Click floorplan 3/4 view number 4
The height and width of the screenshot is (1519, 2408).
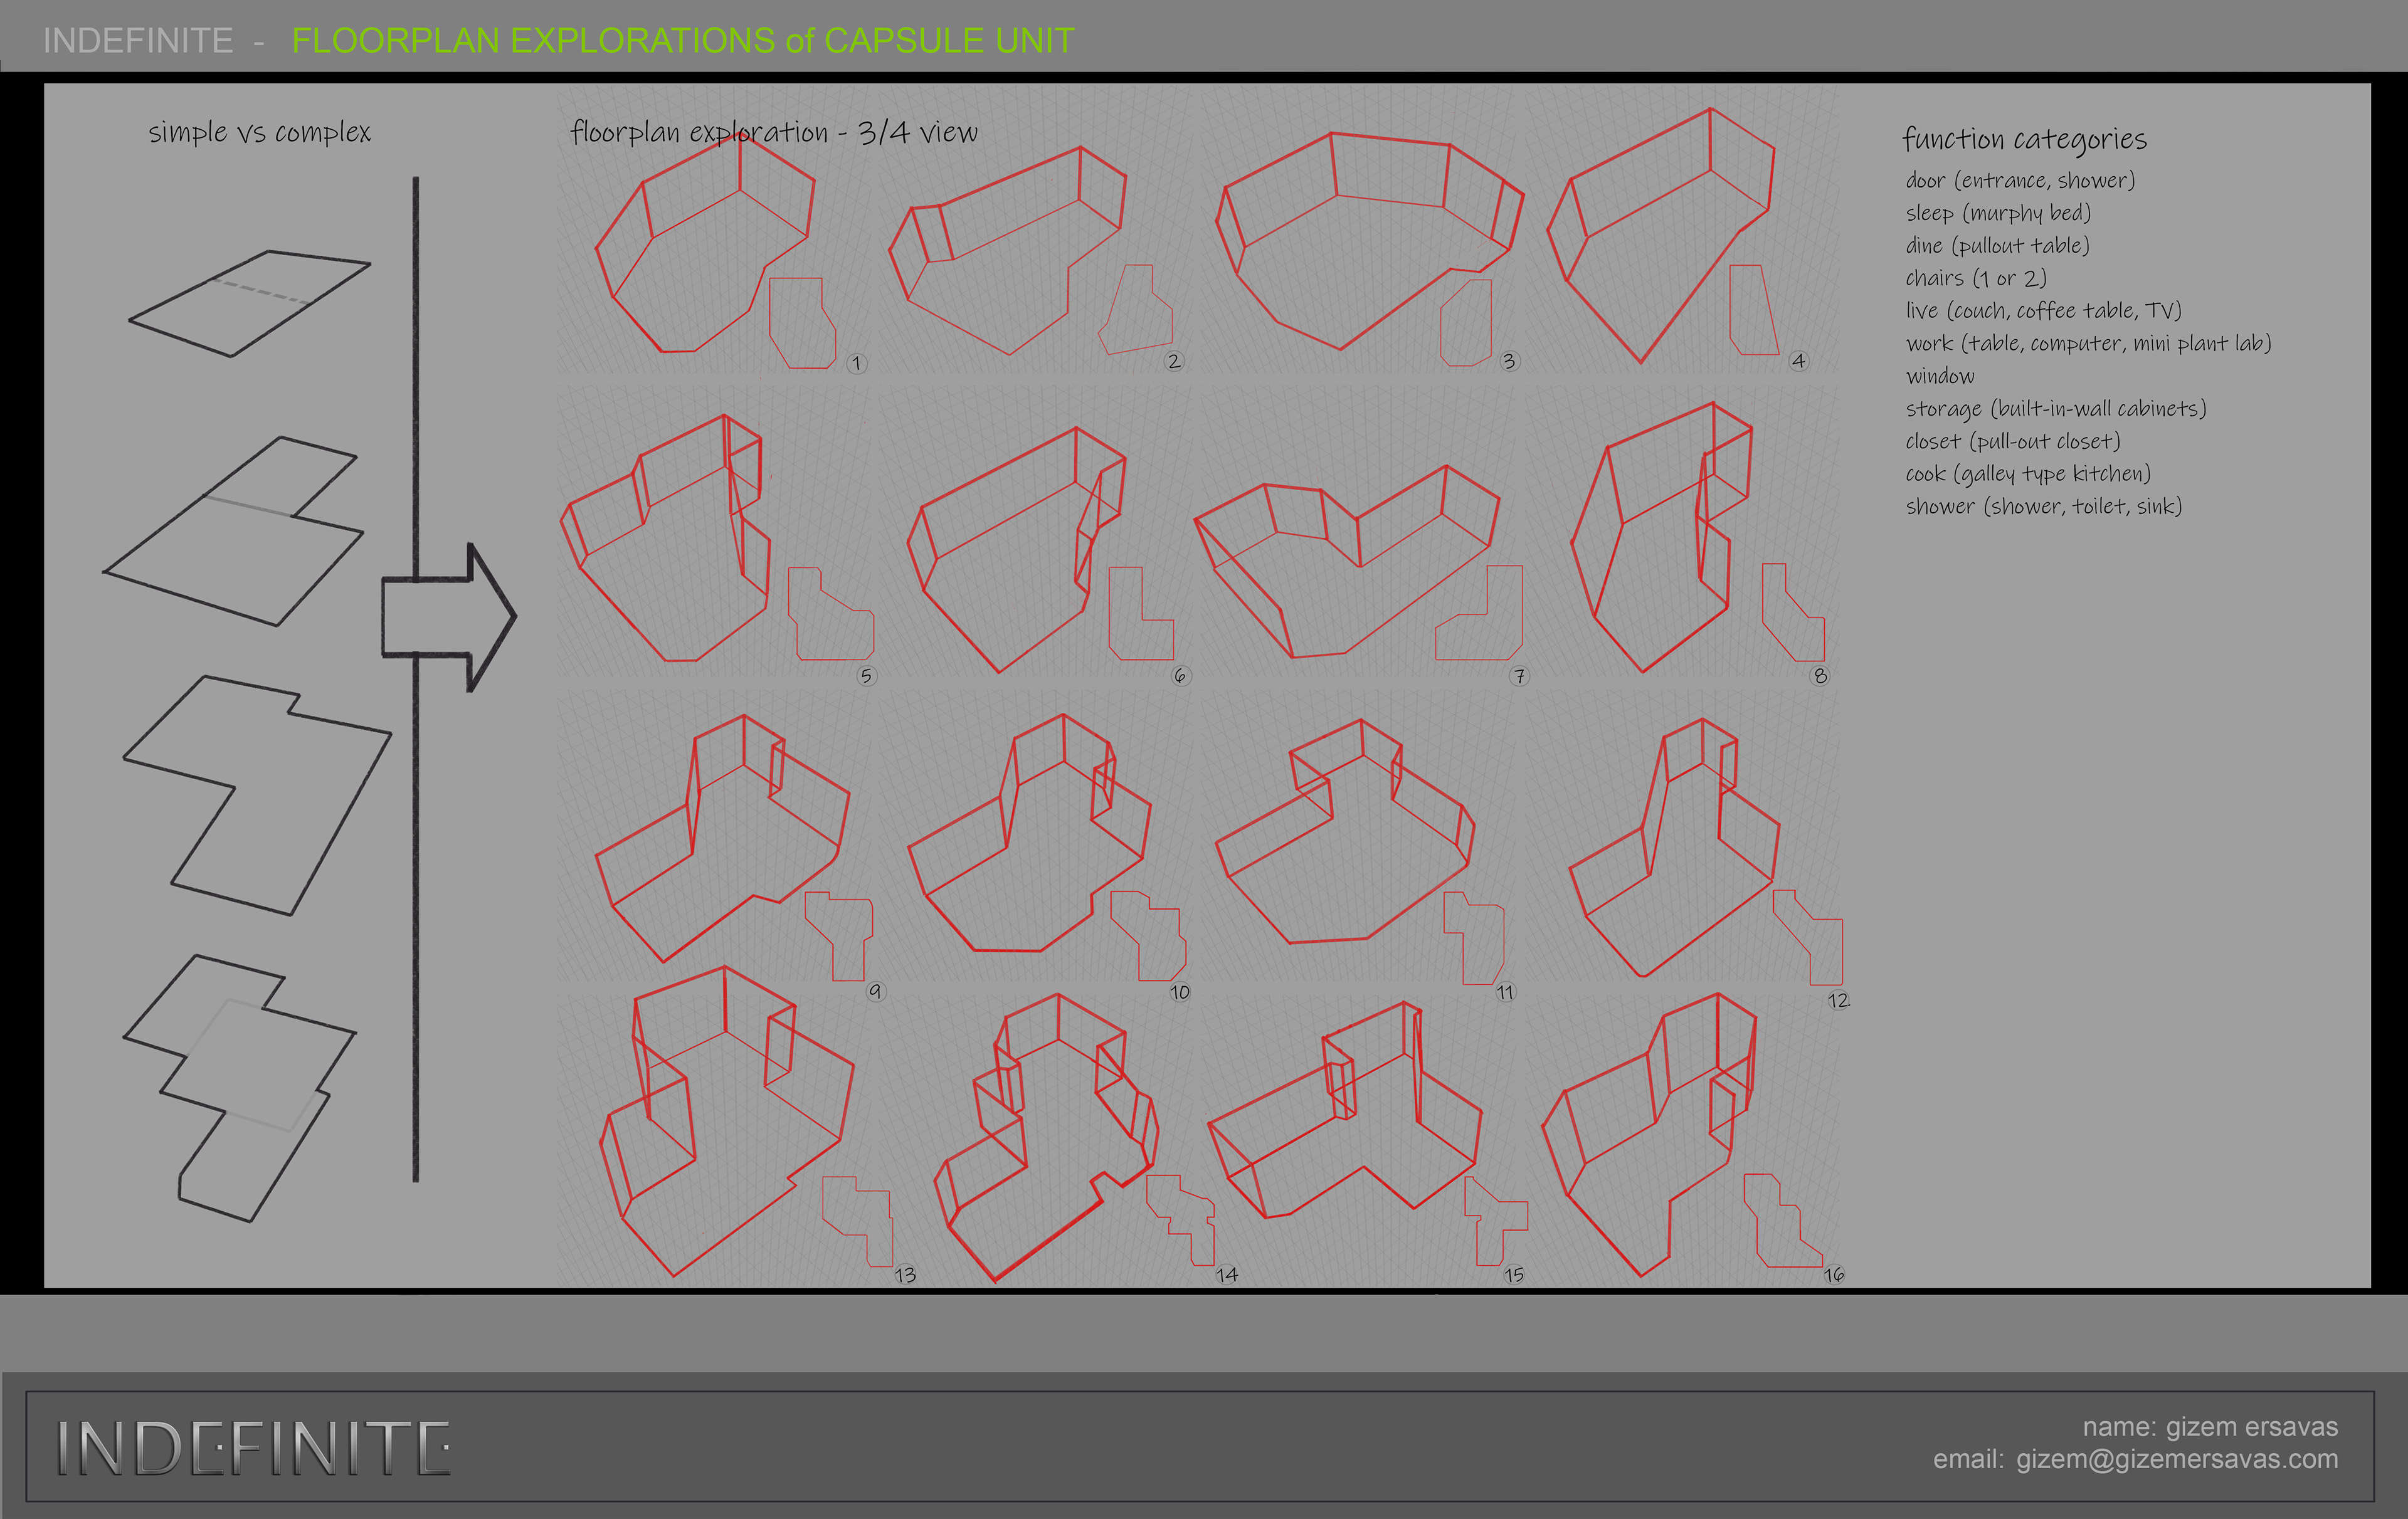click(1660, 235)
